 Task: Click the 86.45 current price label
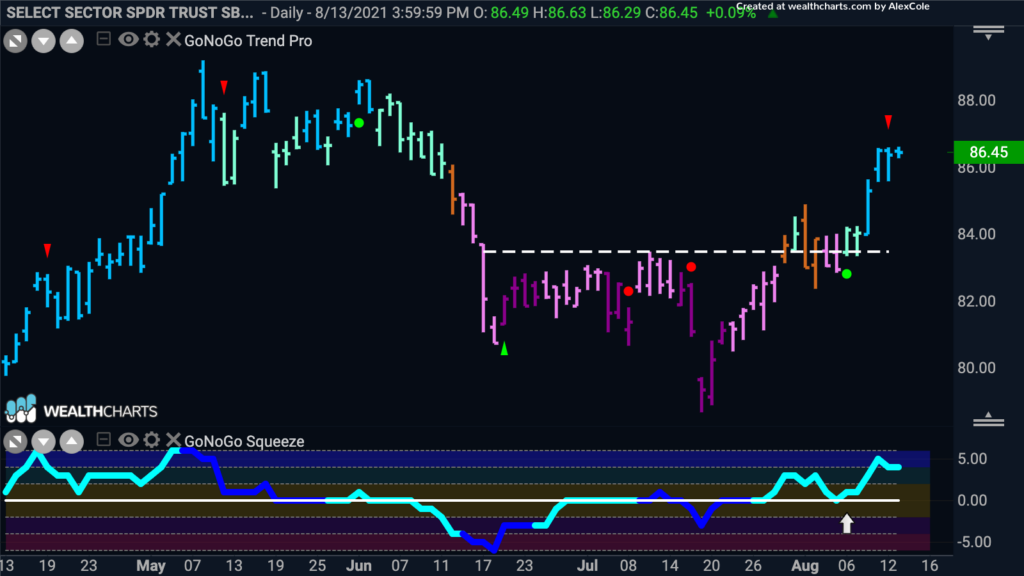(x=988, y=152)
